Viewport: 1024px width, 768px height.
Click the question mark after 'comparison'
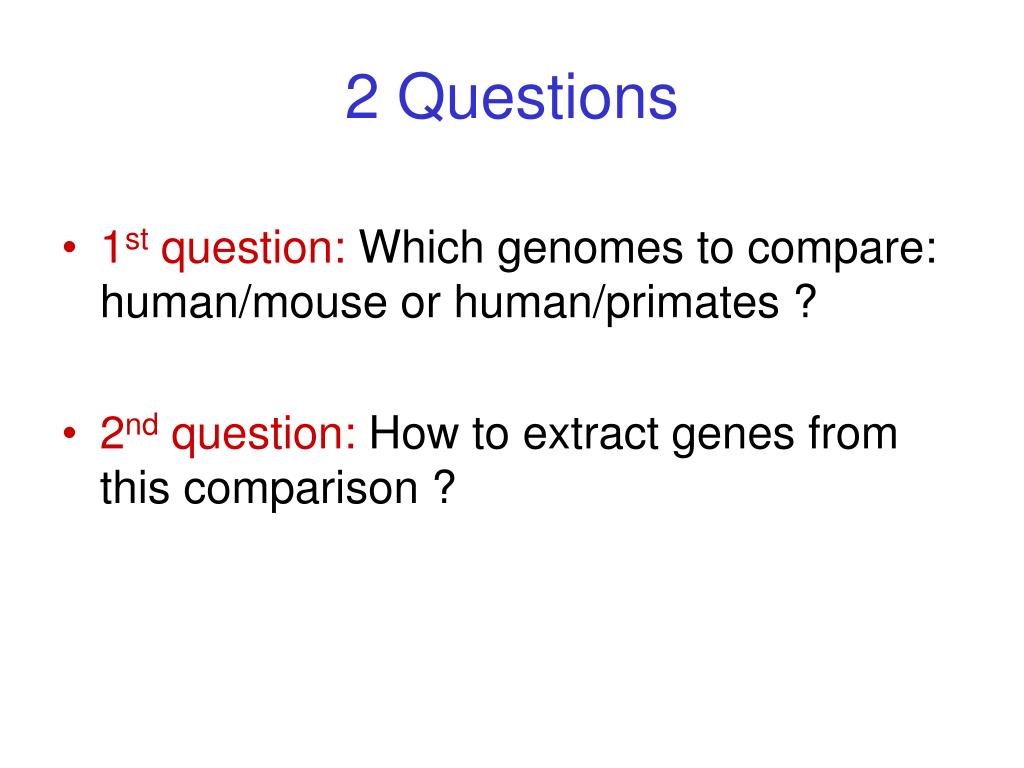444,487
